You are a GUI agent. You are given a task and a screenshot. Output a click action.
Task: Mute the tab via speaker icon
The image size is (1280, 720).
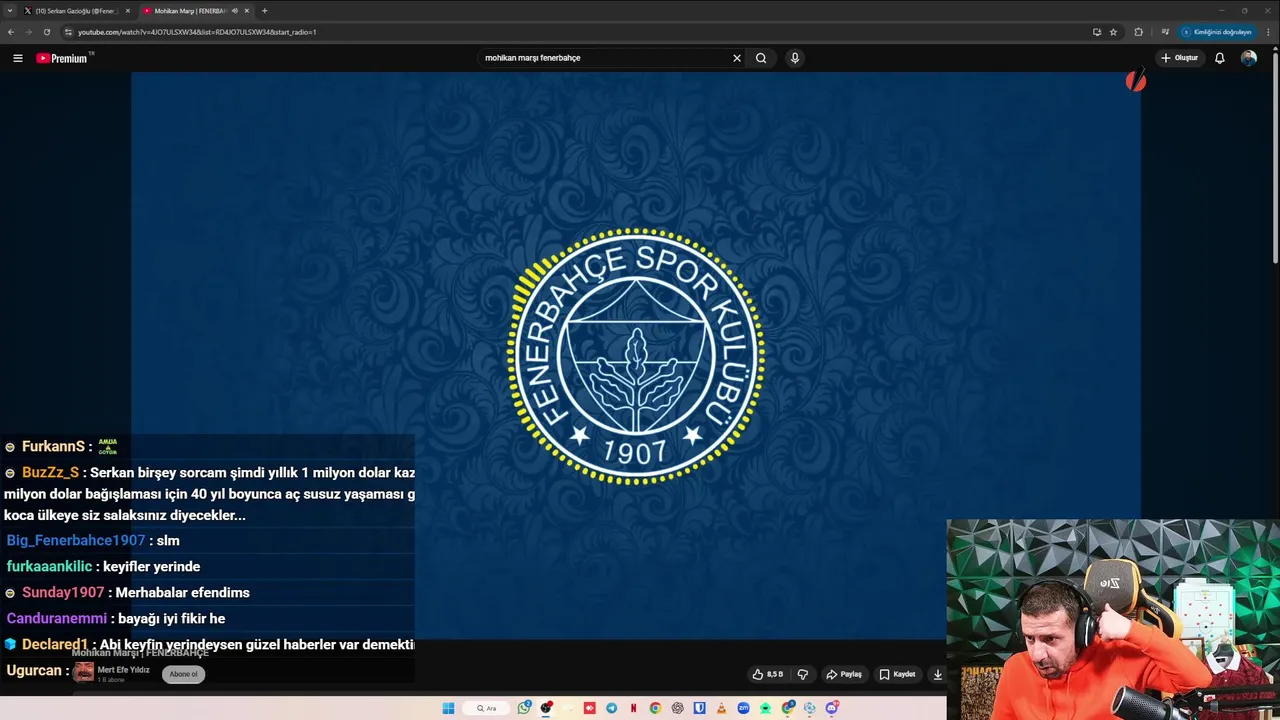tap(235, 11)
